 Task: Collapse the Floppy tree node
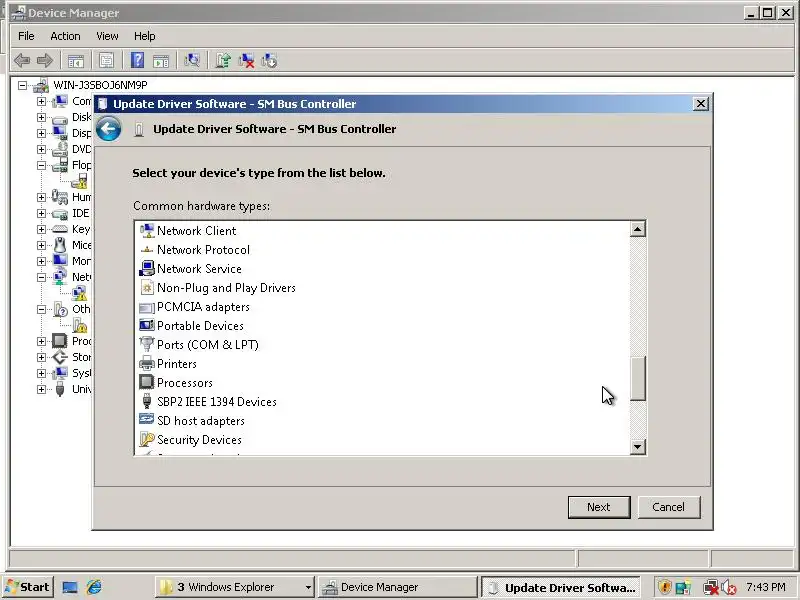(x=41, y=165)
